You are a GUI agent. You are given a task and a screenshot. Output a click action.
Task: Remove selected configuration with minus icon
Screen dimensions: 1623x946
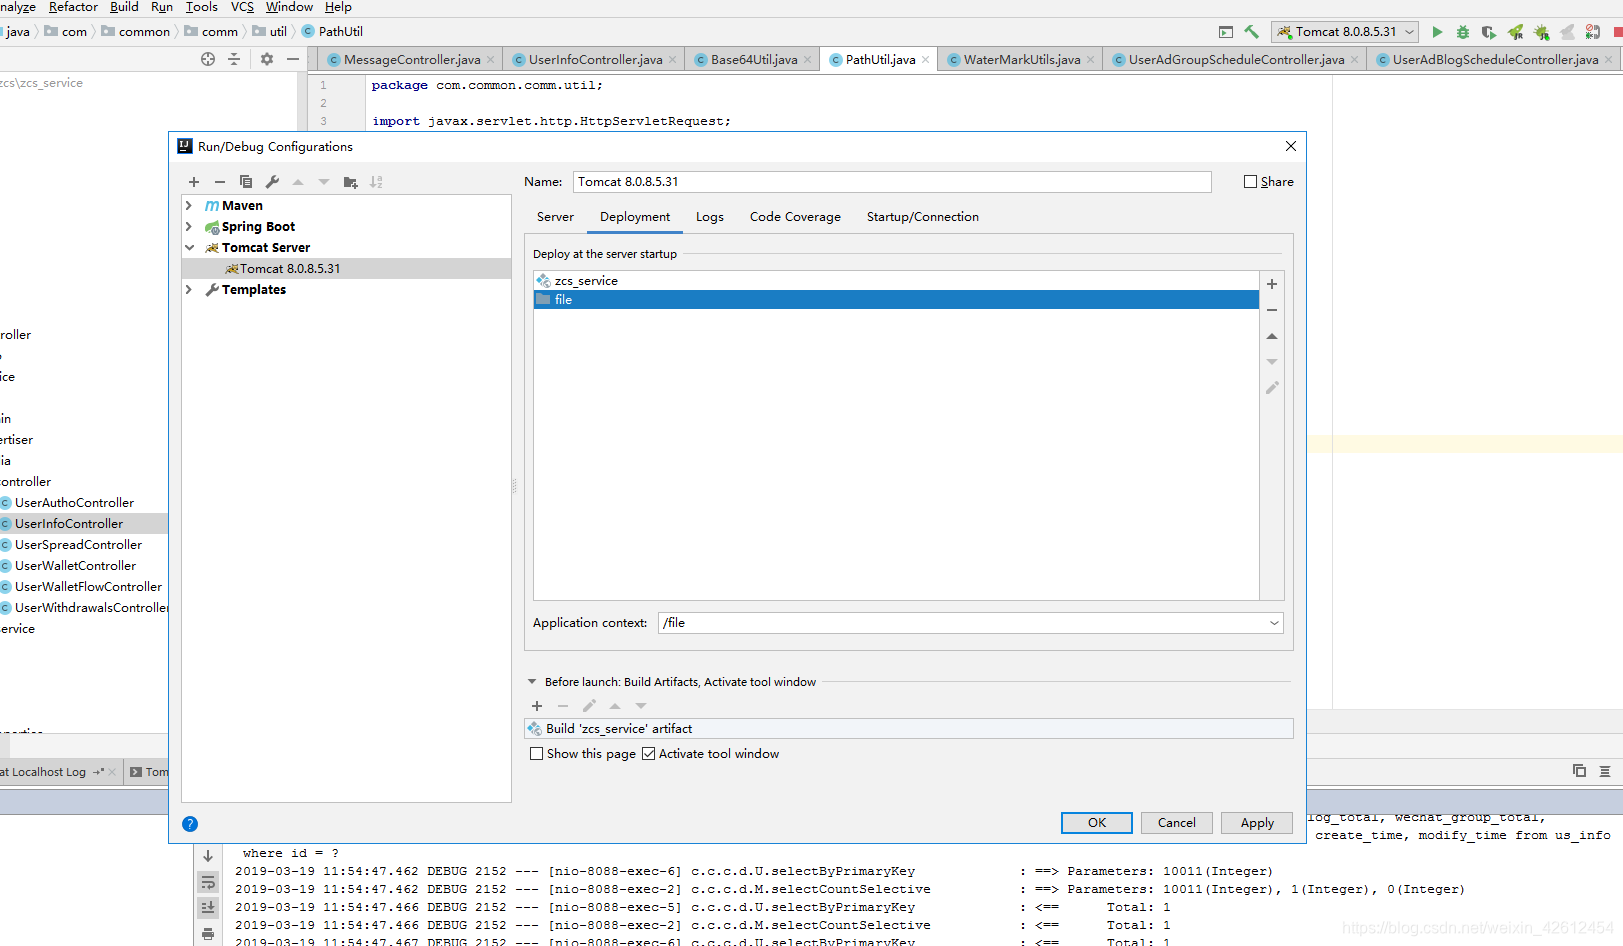pyautogui.click(x=220, y=182)
